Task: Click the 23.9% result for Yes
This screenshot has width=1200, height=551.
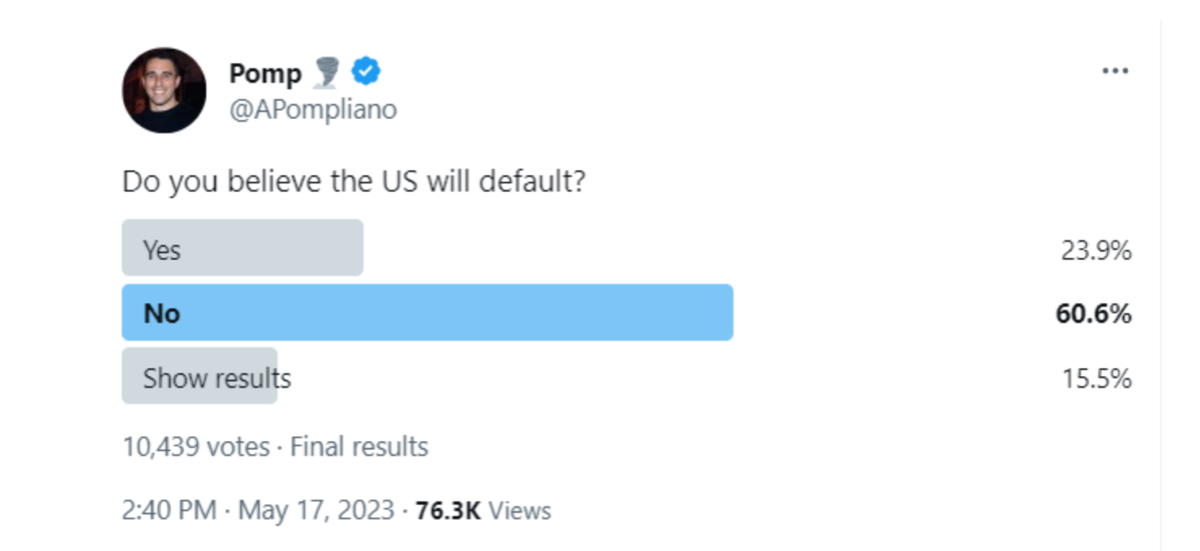Action: 1096,250
